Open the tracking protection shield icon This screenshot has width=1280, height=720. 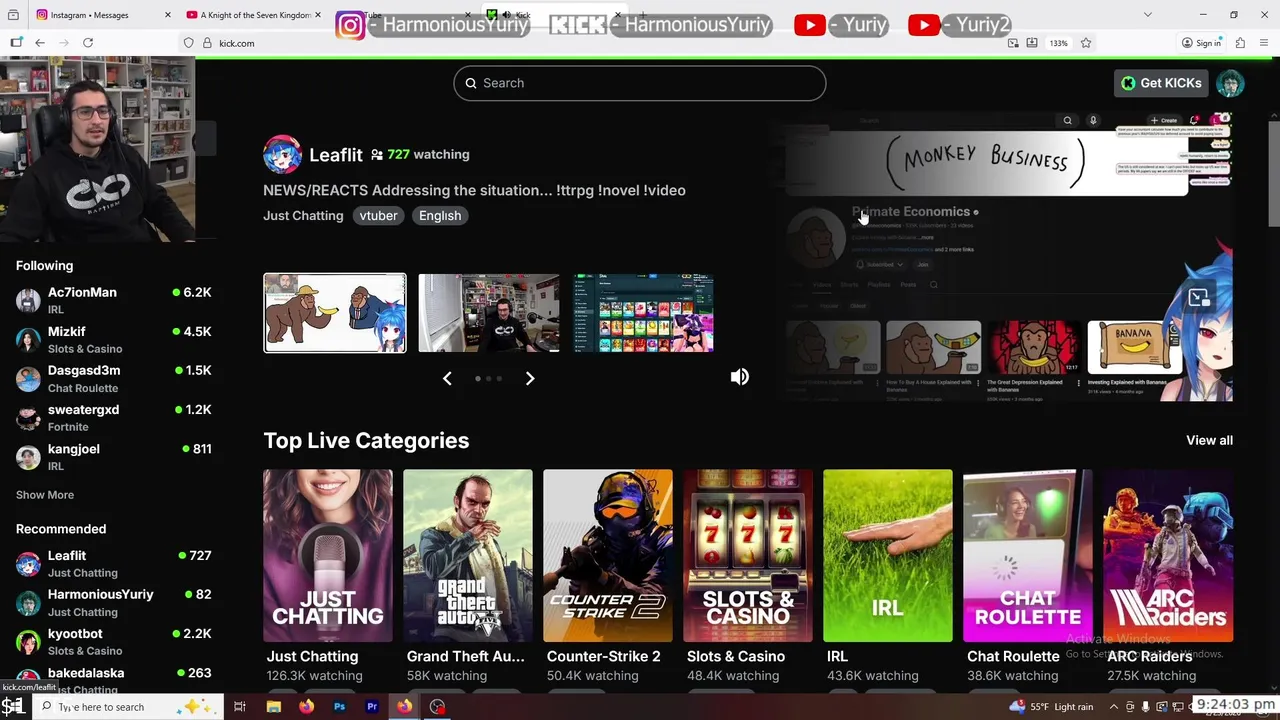[188, 43]
